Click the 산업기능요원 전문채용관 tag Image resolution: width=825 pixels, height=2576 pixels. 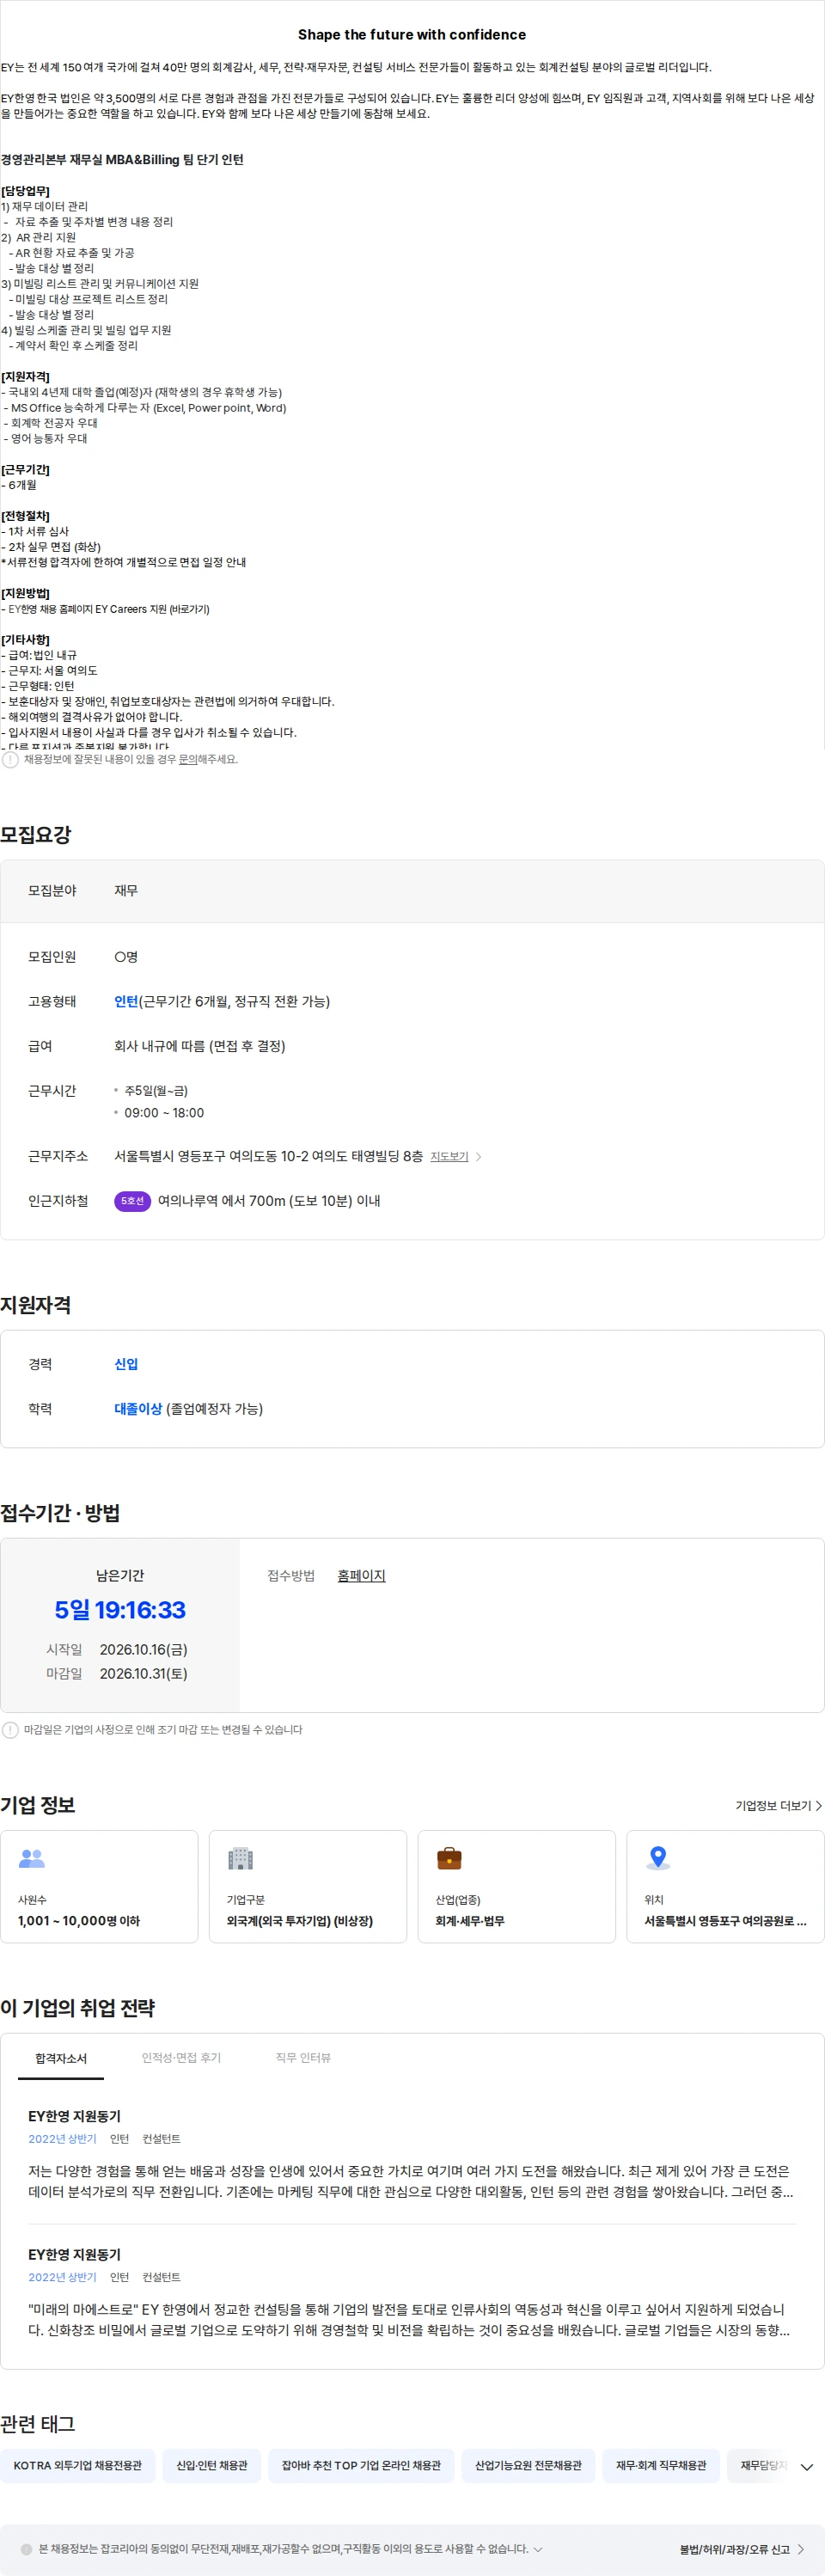click(528, 2466)
